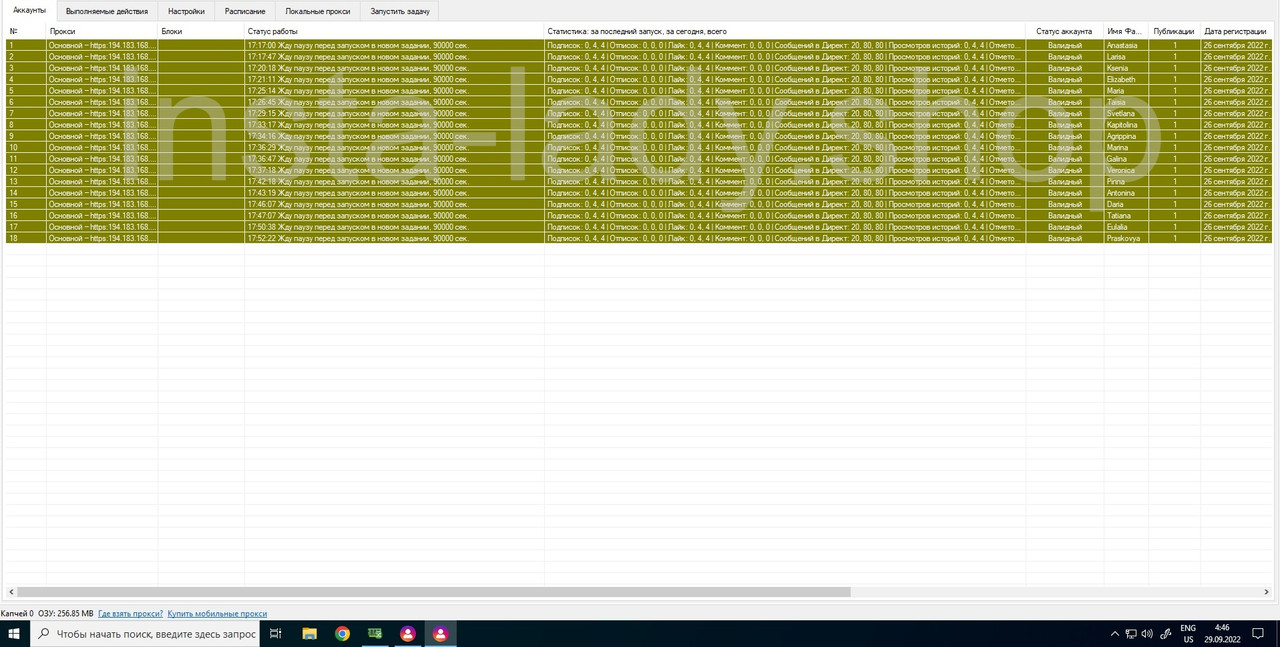Click the Статистика column header
The width and height of the screenshot is (1280, 647).
coord(785,31)
